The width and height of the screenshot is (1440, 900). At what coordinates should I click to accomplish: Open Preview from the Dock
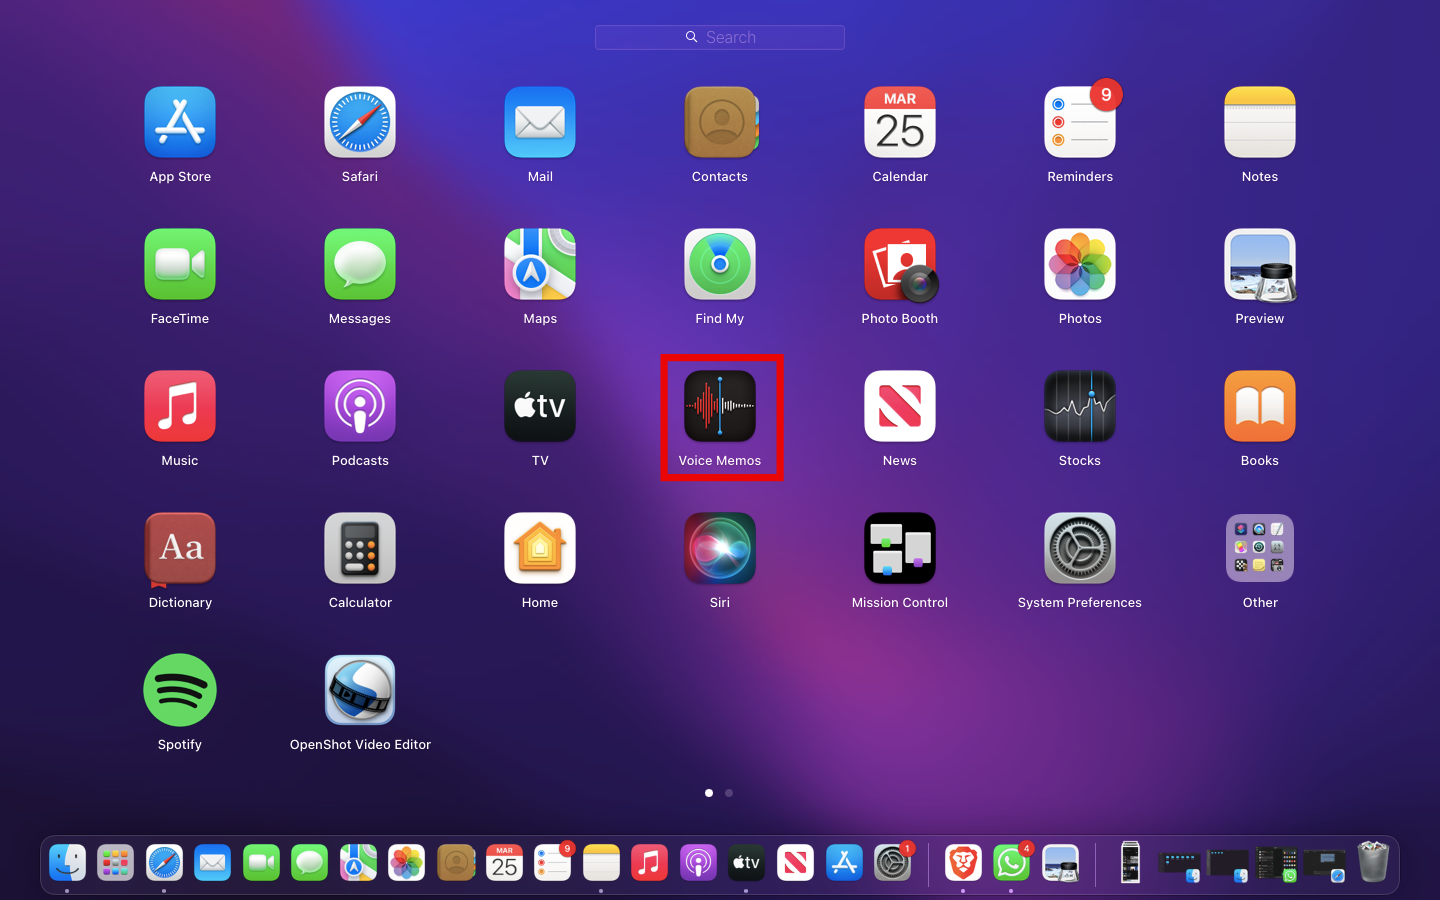click(x=1060, y=863)
